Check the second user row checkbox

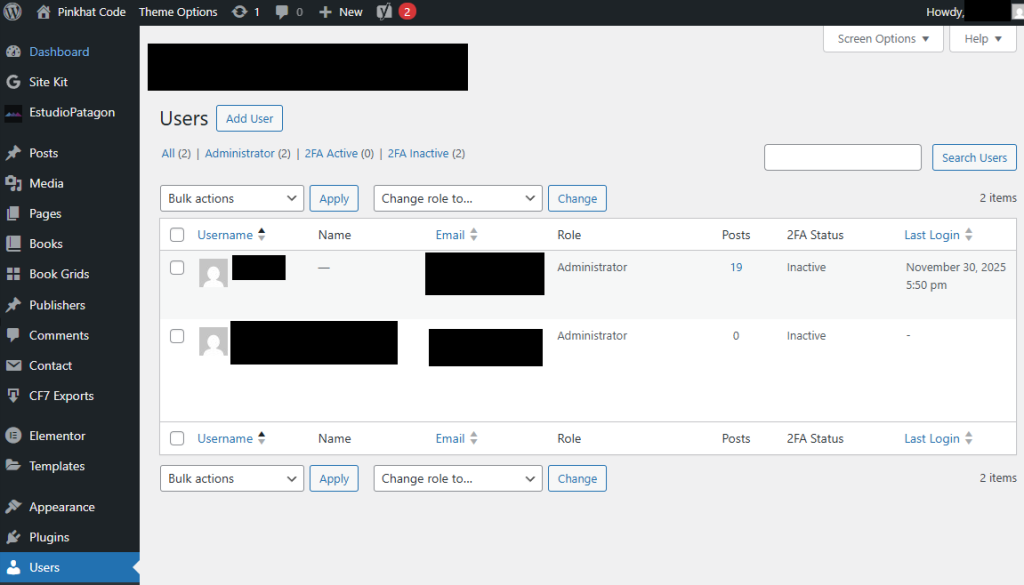[x=177, y=336]
